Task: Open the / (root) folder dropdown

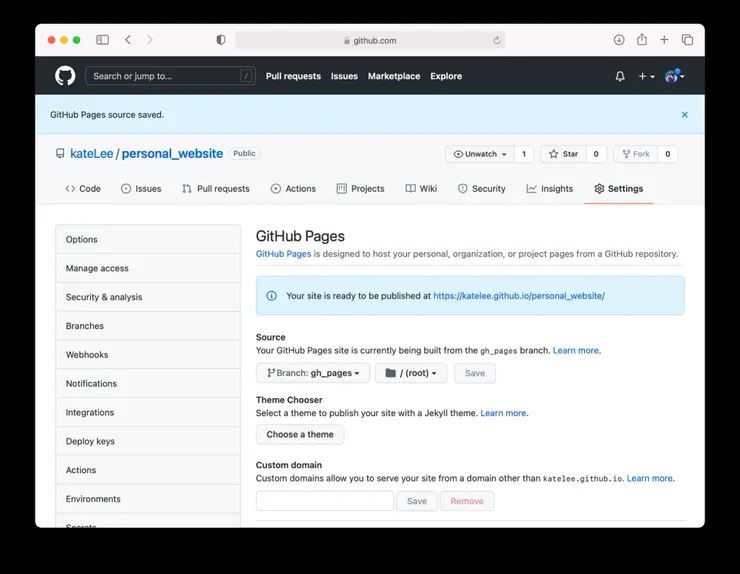Action: 411,373
